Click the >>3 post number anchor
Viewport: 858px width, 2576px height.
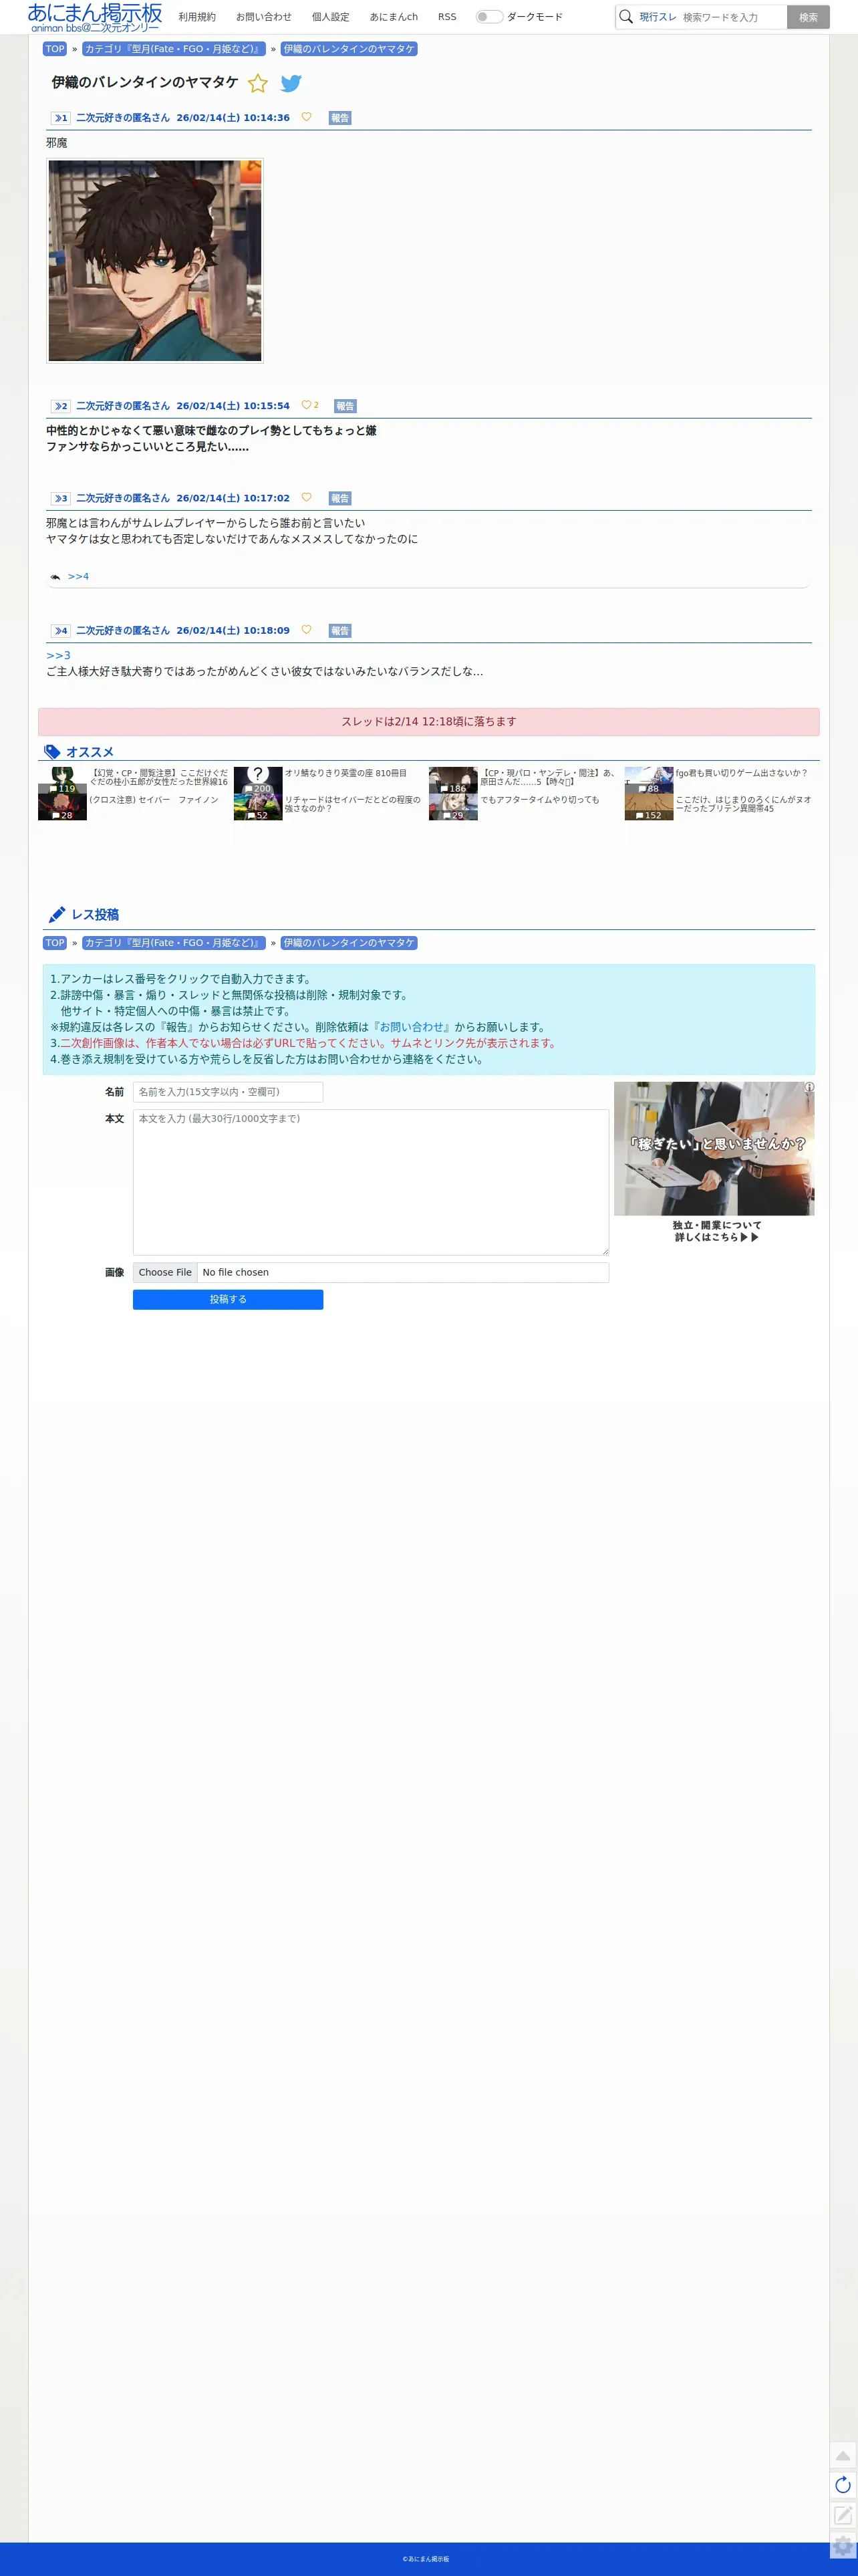point(61,498)
